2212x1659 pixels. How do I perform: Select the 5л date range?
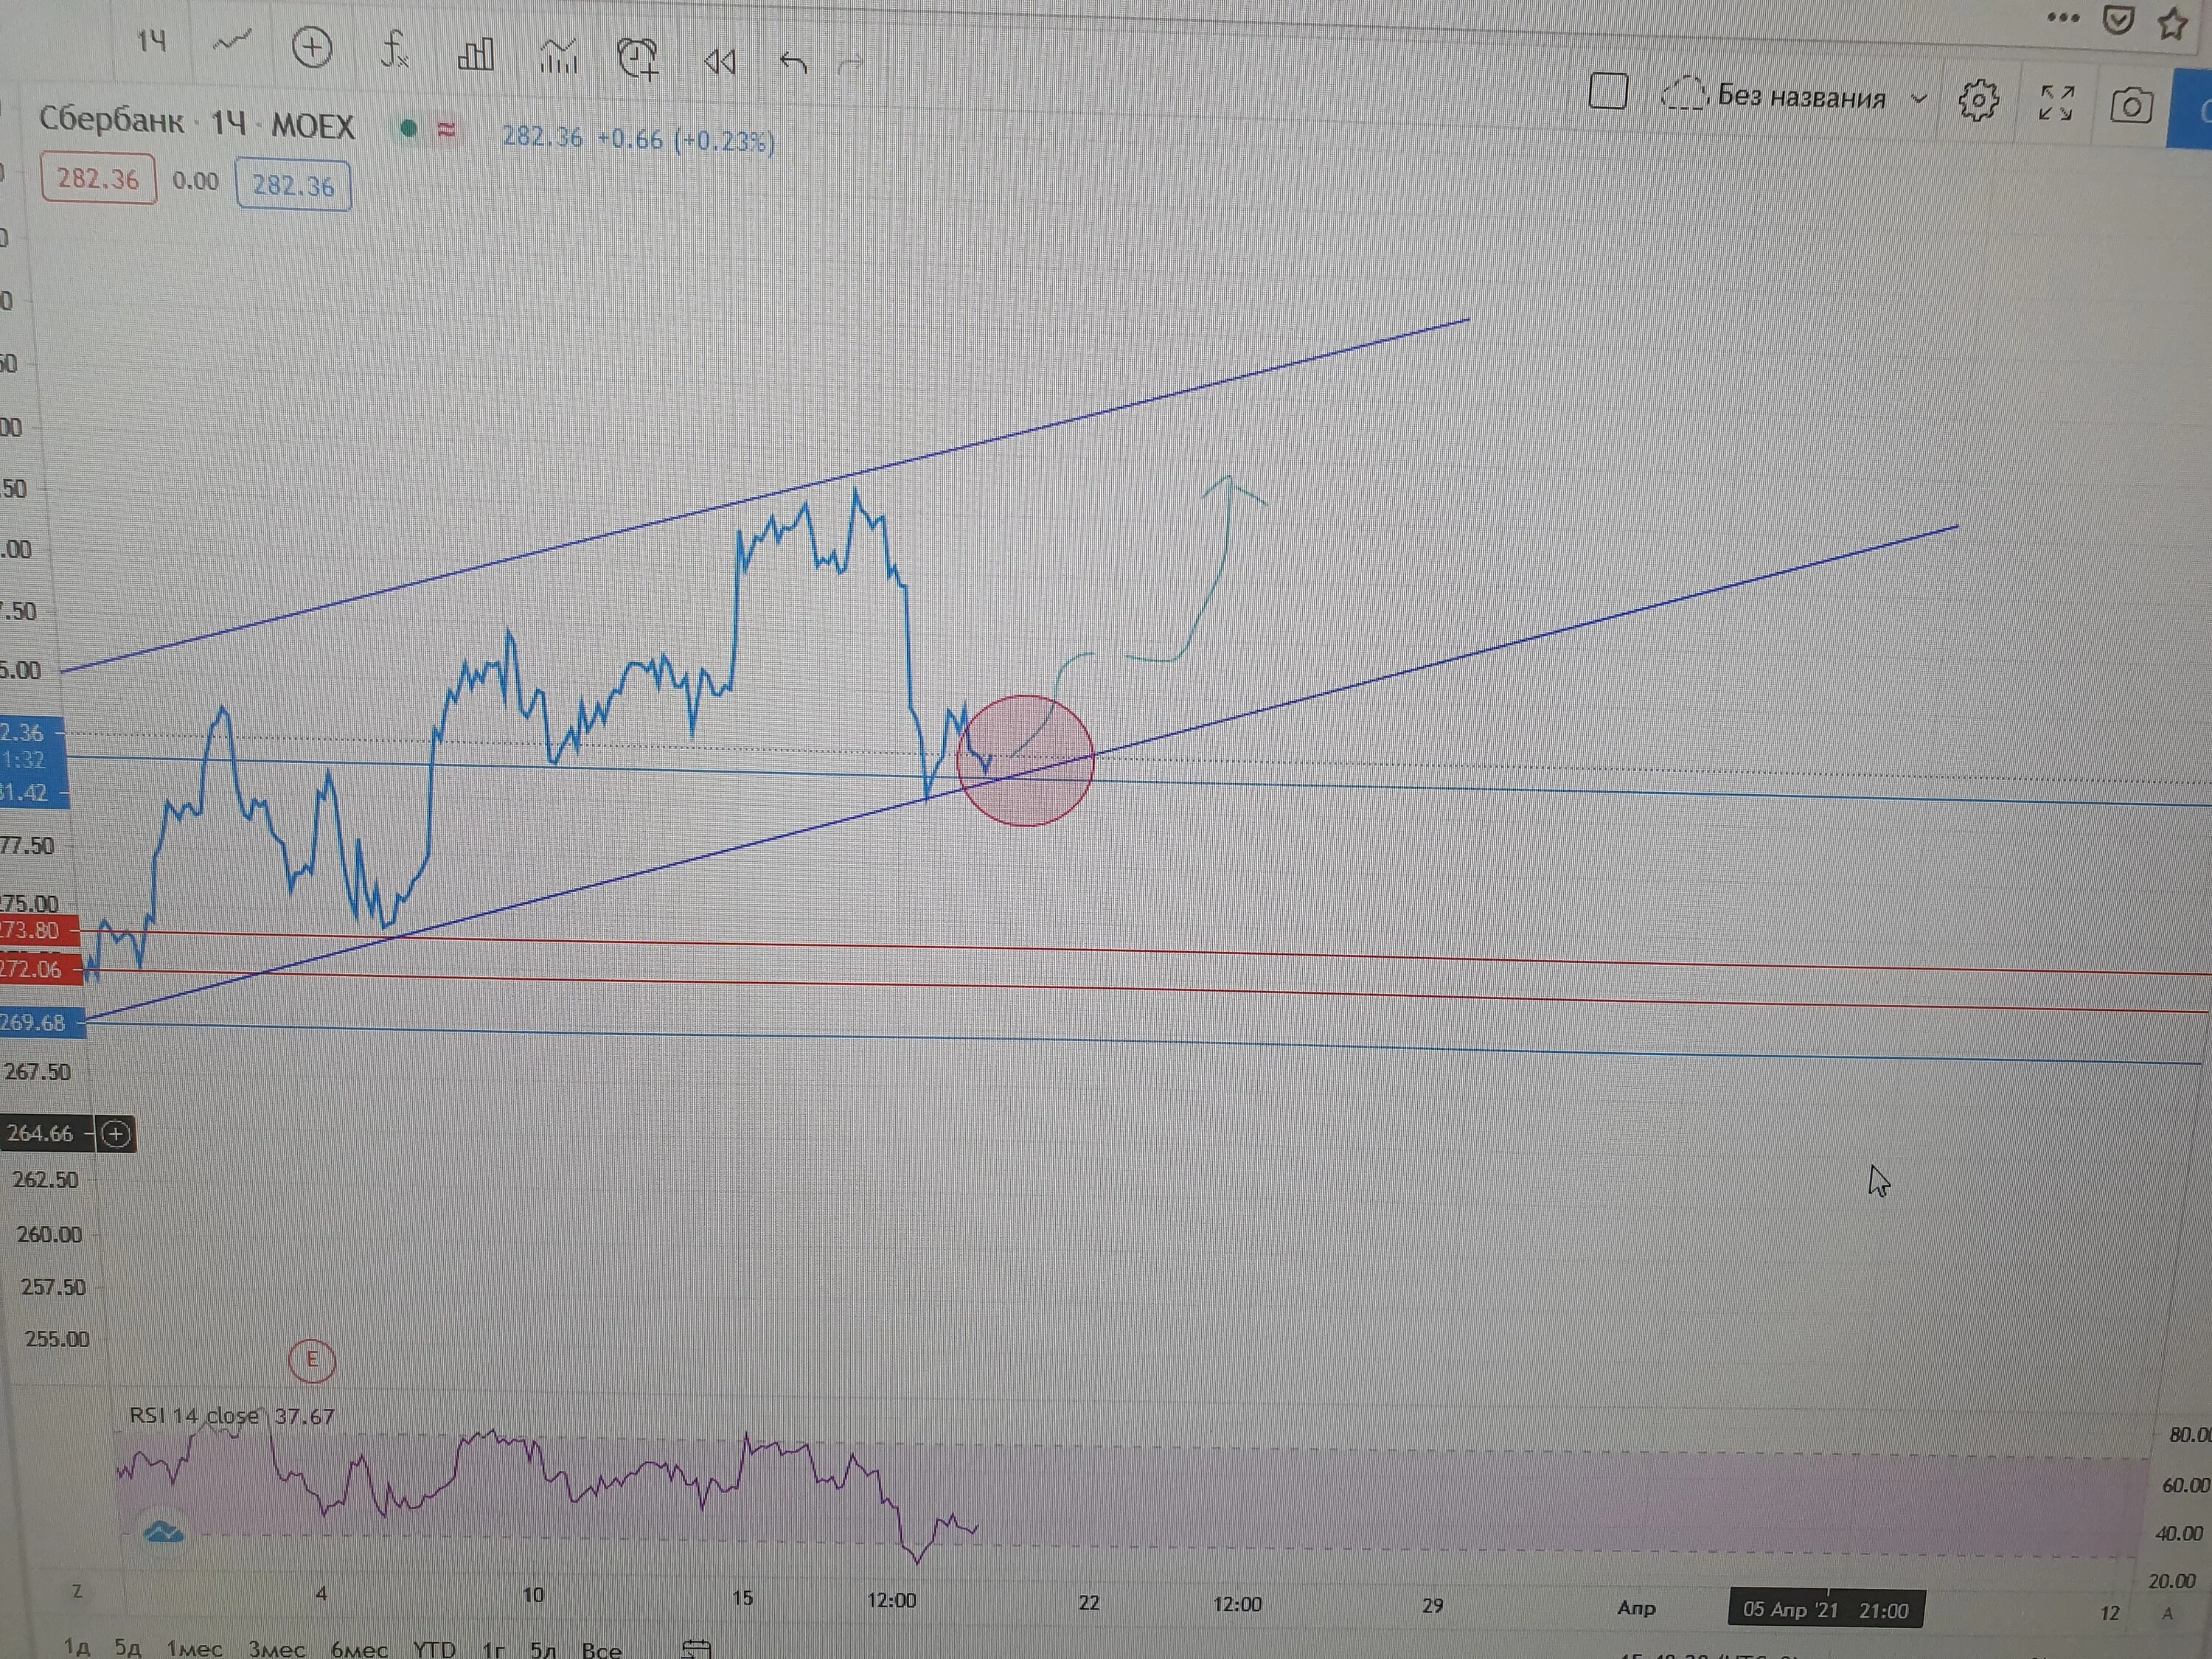(543, 1650)
